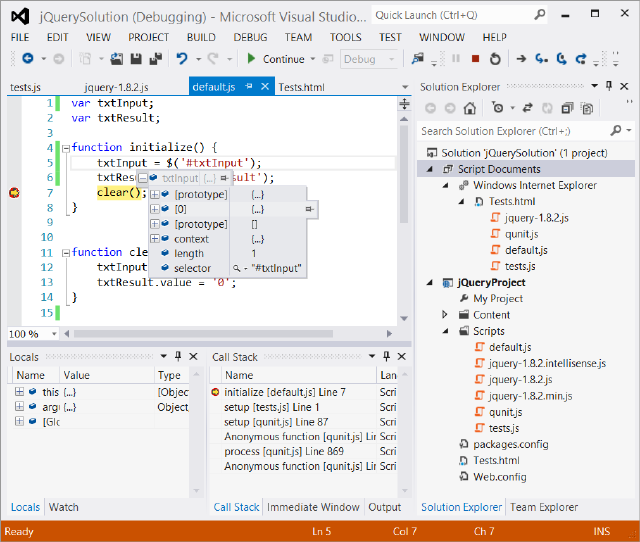The height and width of the screenshot is (542, 640).
Task: Click the Save All toolbar icon
Action: [156, 59]
